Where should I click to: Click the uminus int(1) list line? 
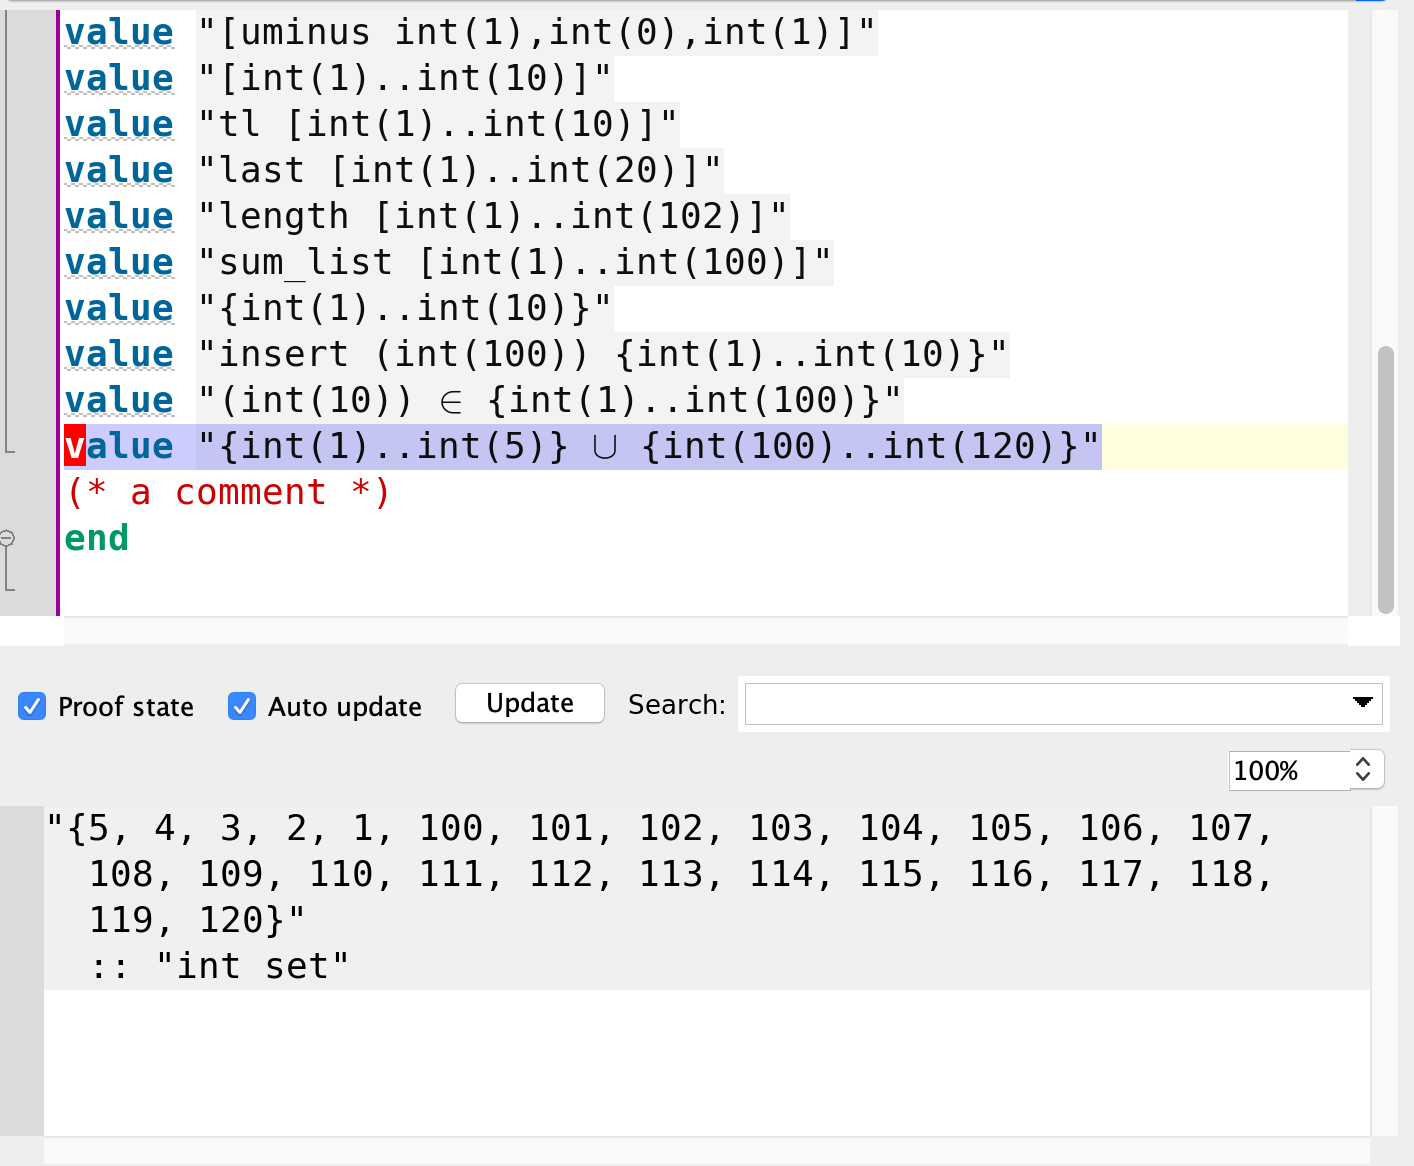(x=470, y=33)
